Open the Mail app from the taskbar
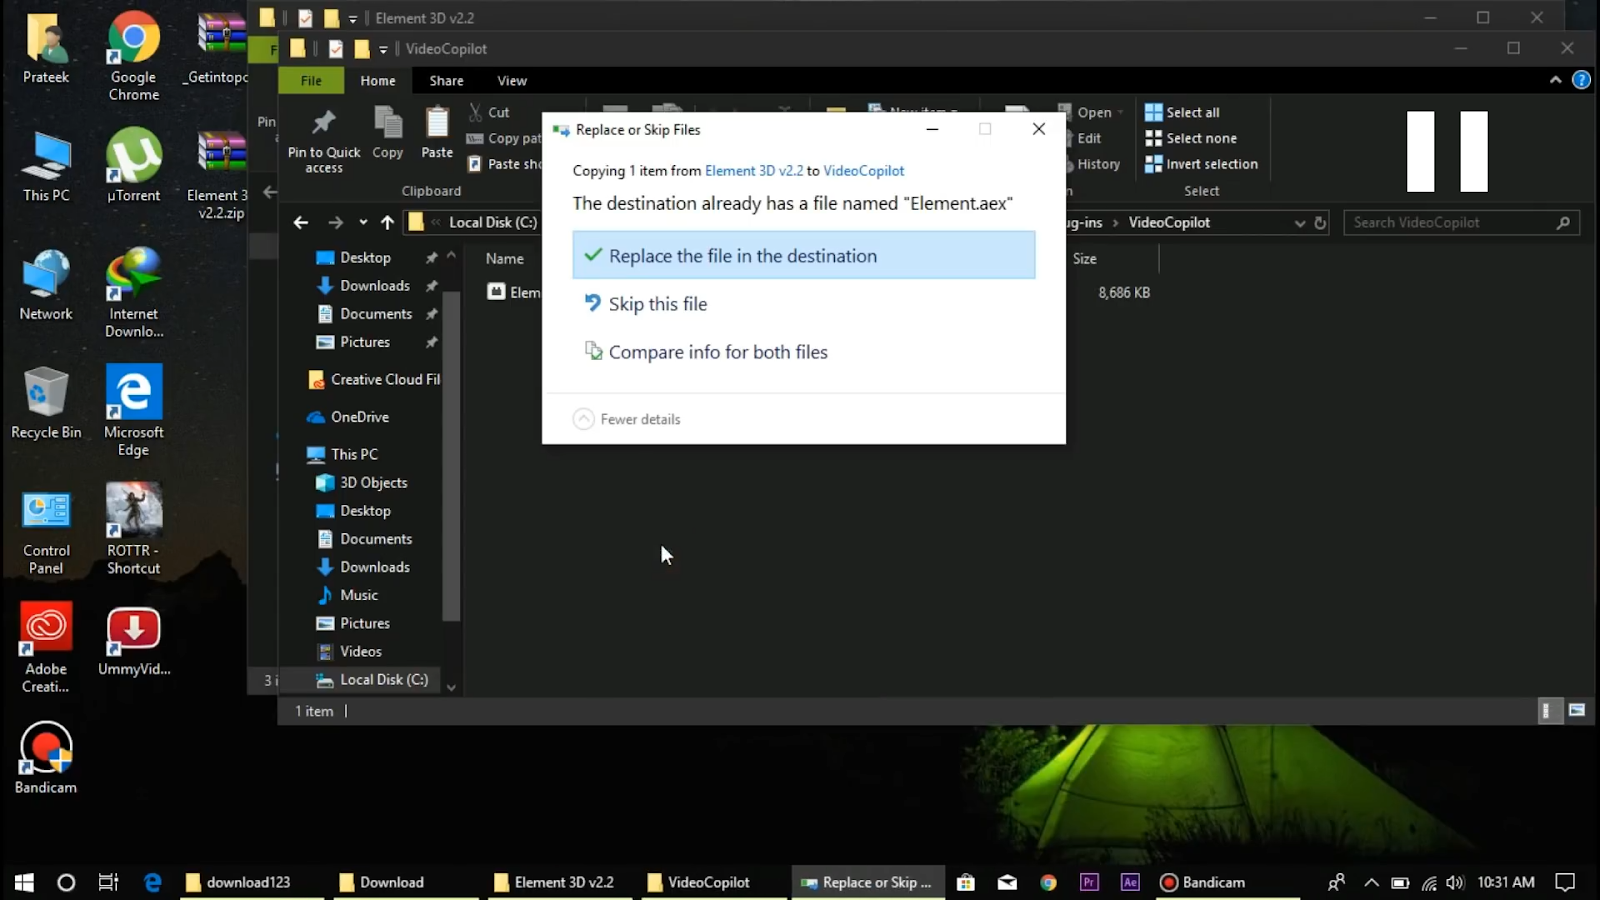The image size is (1600, 900). coord(1007,882)
